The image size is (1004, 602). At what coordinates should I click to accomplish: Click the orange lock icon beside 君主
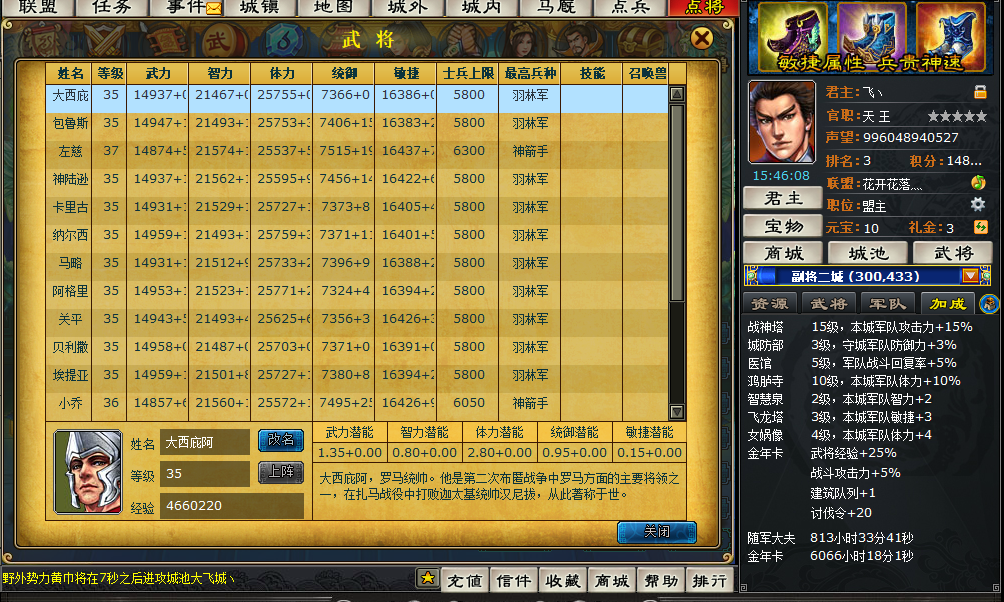(980, 92)
